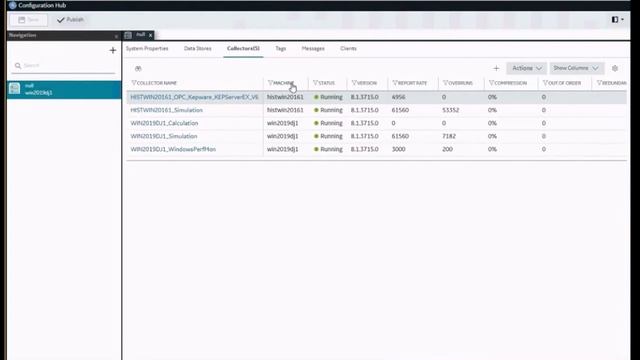The width and height of the screenshot is (640, 360).
Task: Switch to the Collectors(5) tab
Action: pyautogui.click(x=243, y=49)
